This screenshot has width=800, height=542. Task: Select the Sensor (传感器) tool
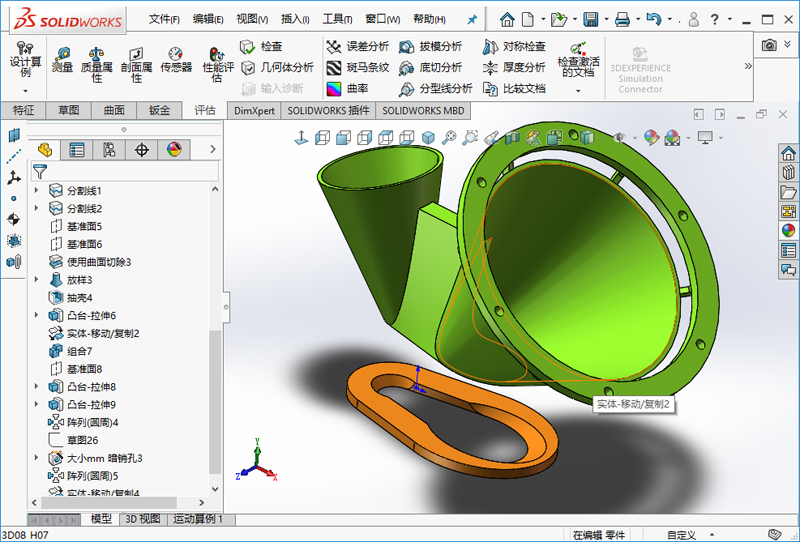point(175,60)
